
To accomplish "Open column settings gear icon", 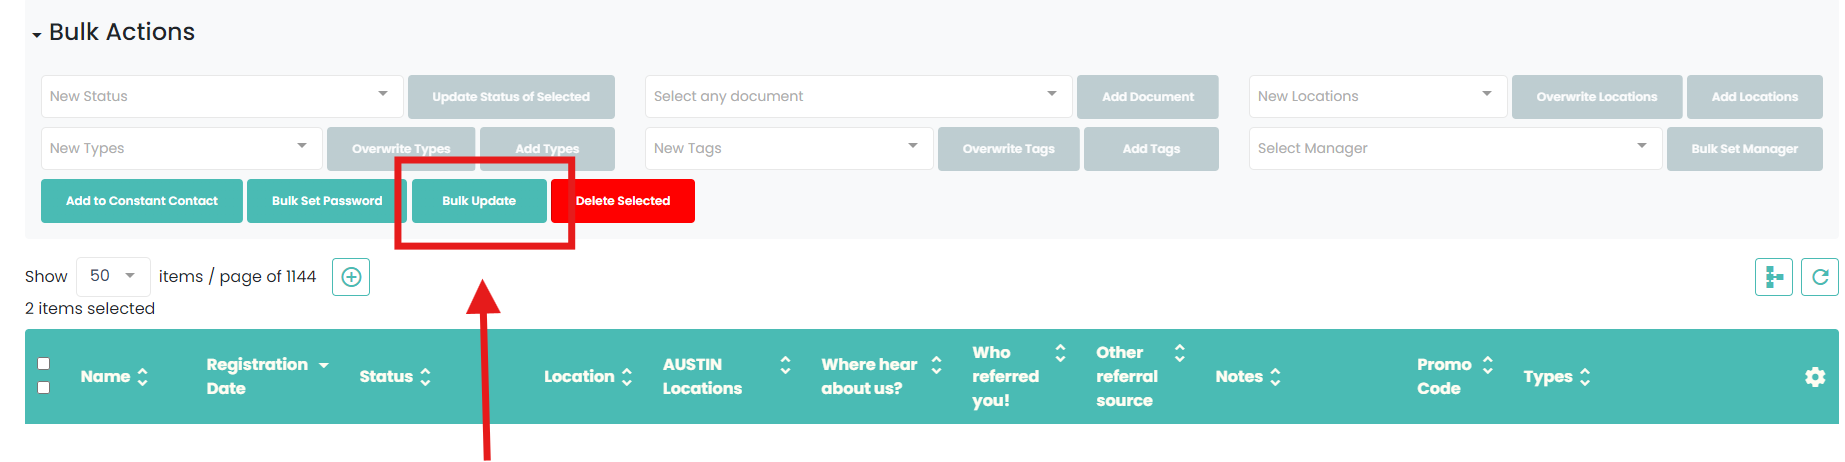I will [x=1814, y=377].
